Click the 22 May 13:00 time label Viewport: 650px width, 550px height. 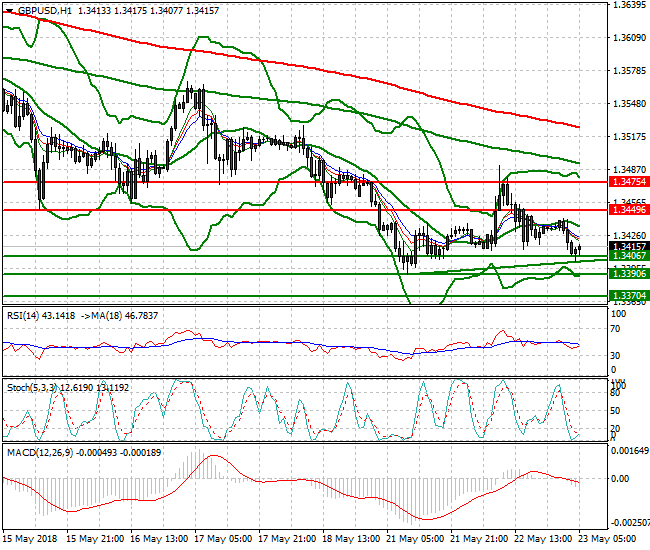(x=543, y=539)
